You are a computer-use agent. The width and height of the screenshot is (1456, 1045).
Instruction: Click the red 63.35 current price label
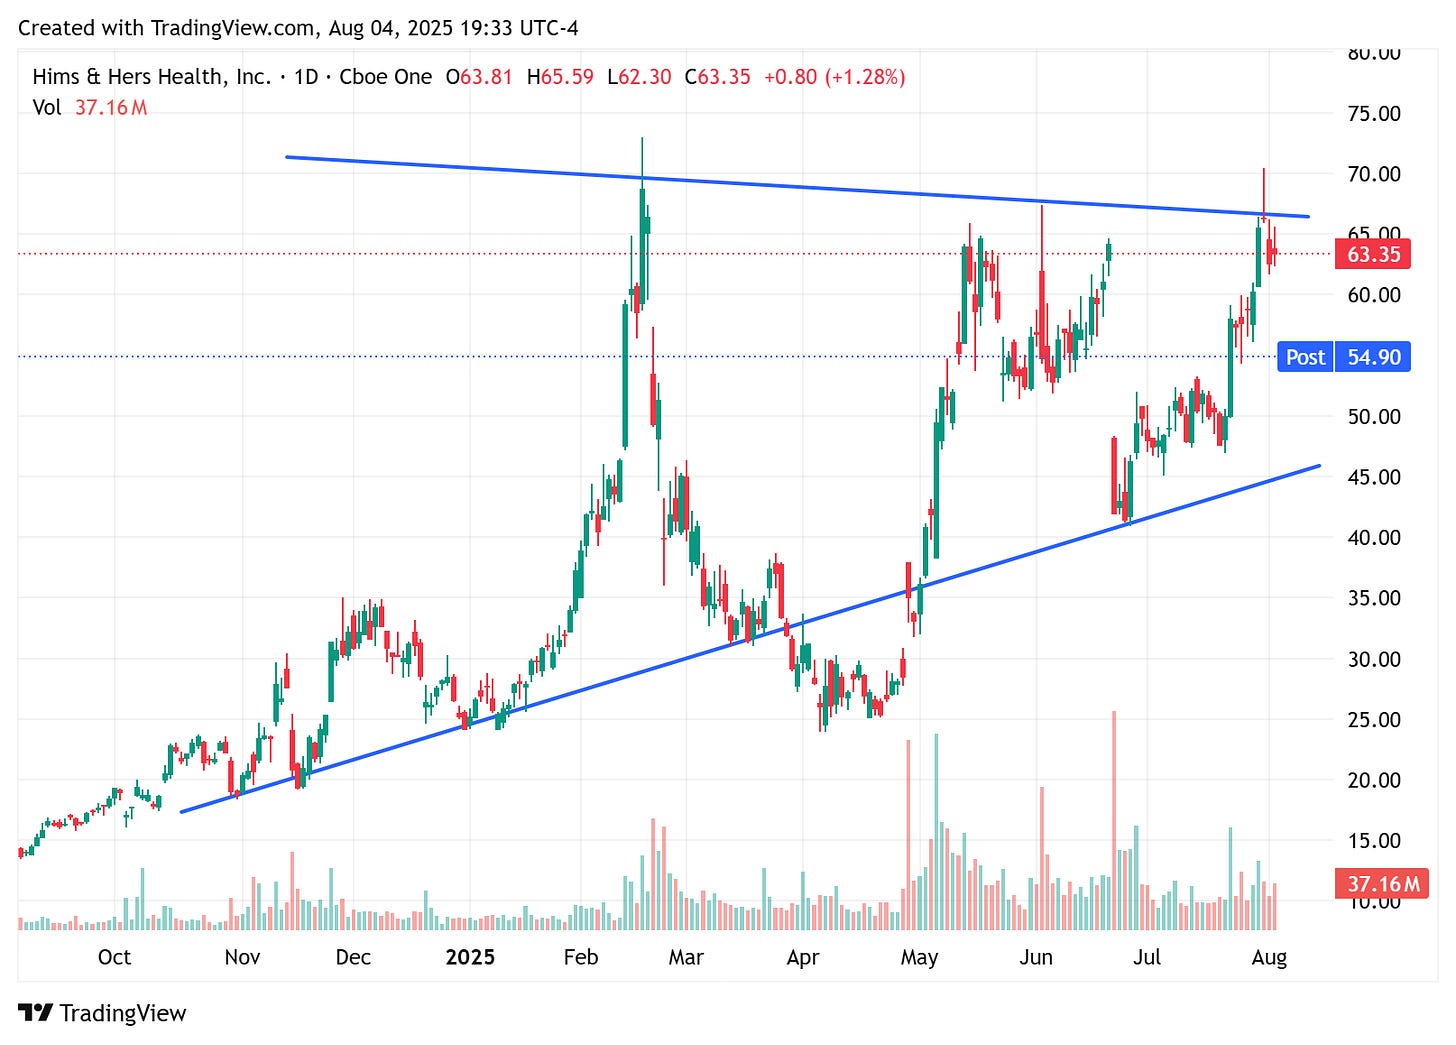pos(1374,254)
